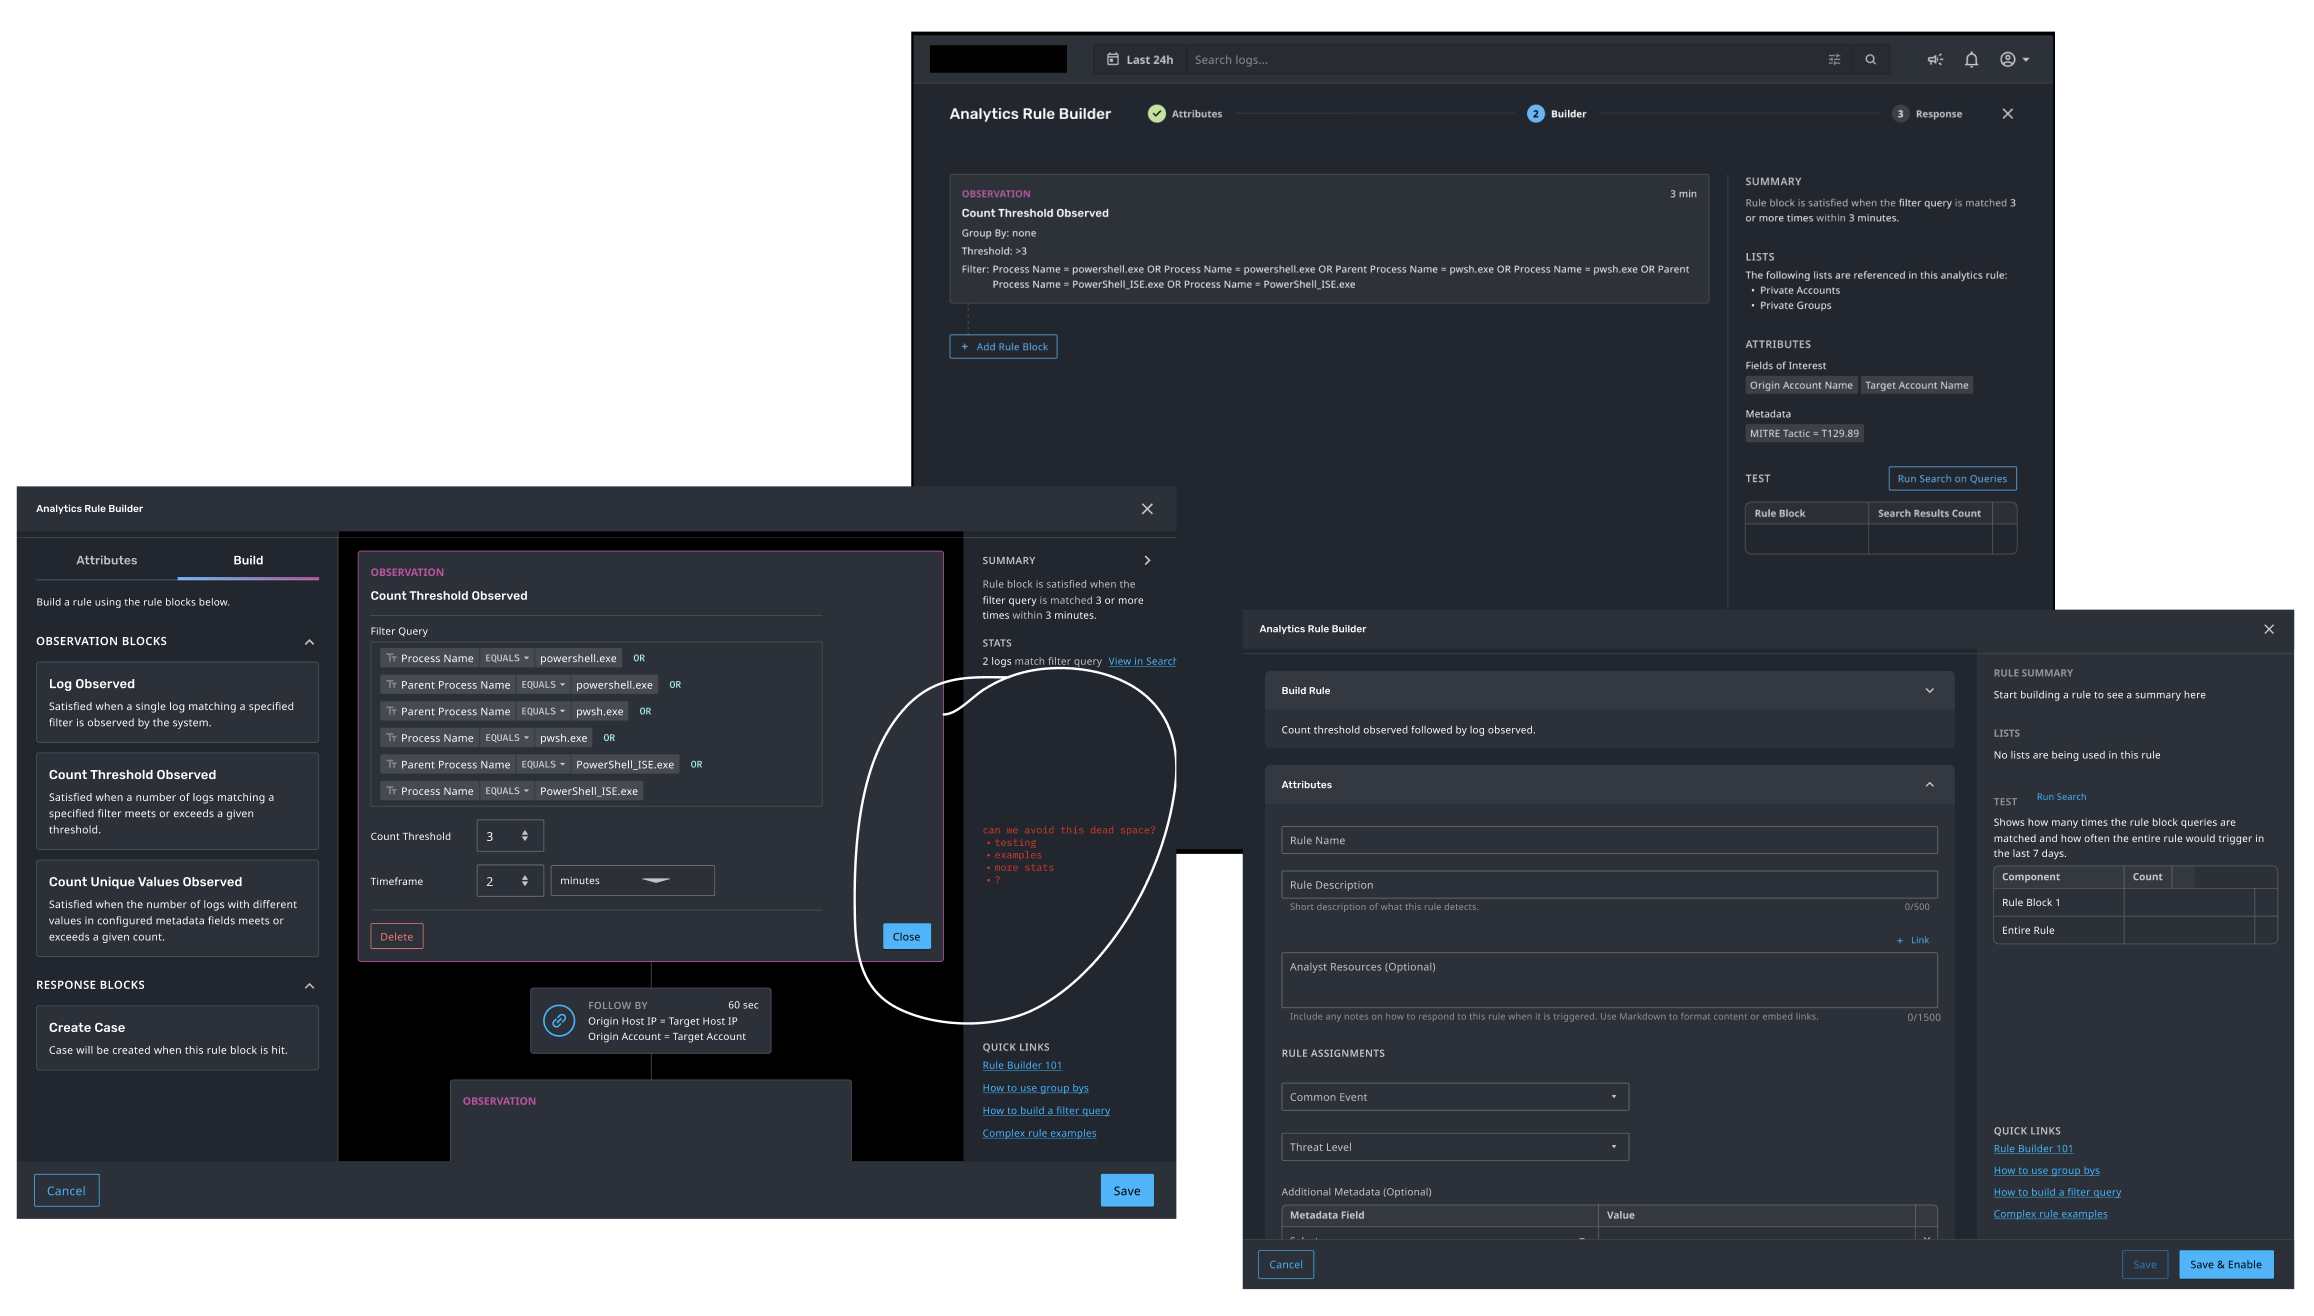
Task: Delete the Count Threshold Observed block
Action: coord(397,937)
